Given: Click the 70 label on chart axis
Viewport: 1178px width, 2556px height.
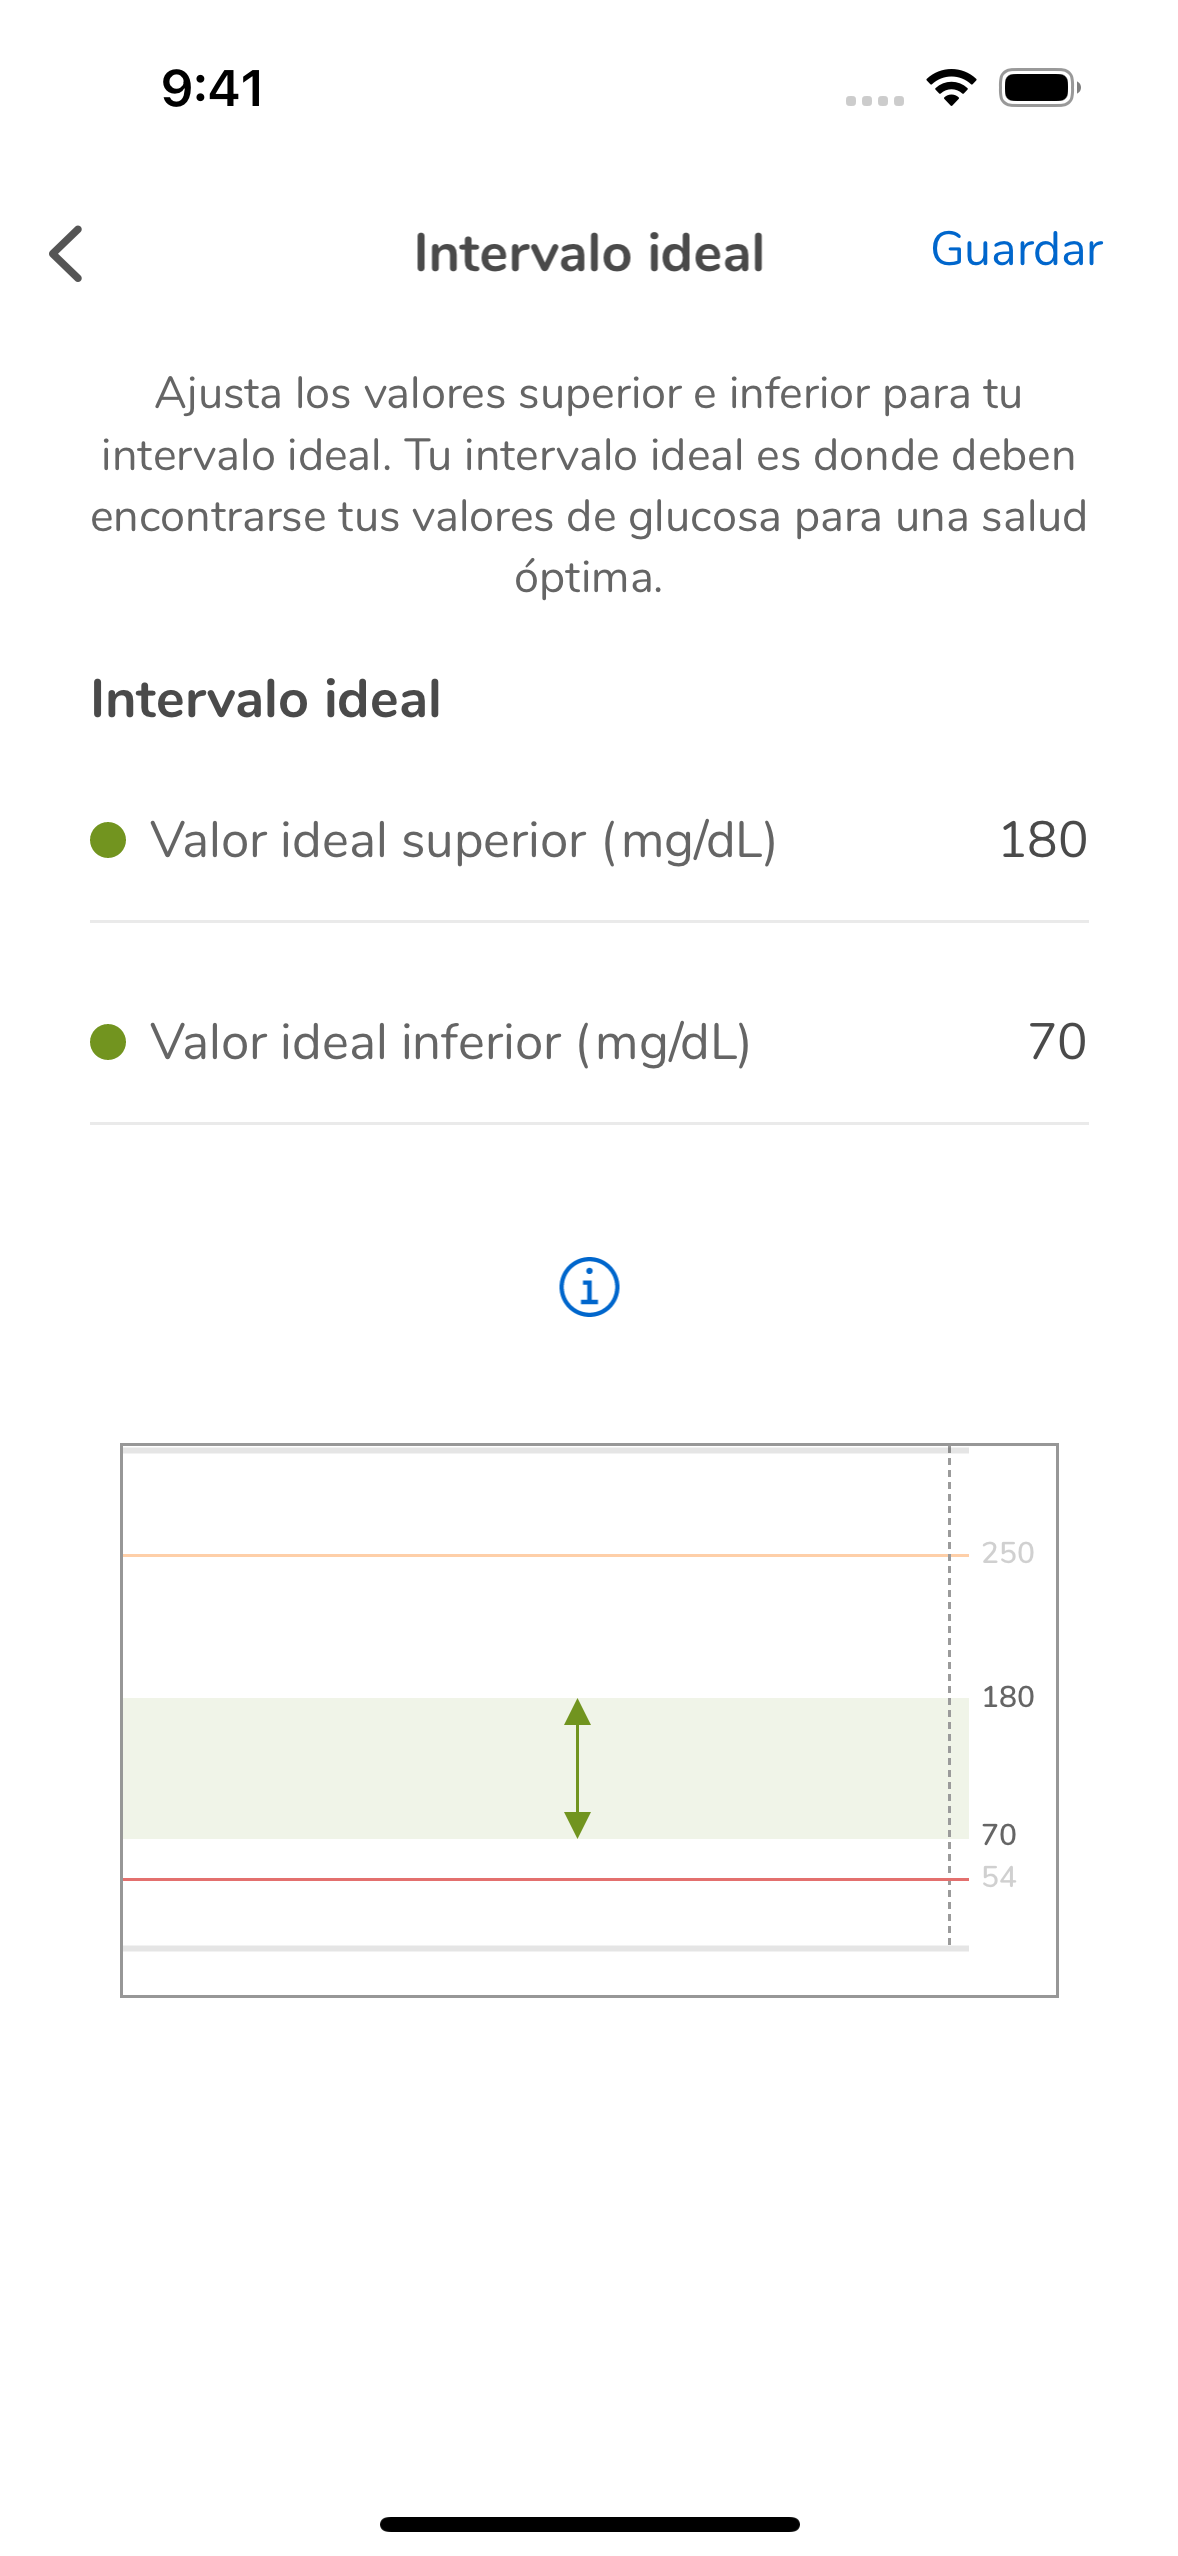Looking at the screenshot, I should [998, 1834].
